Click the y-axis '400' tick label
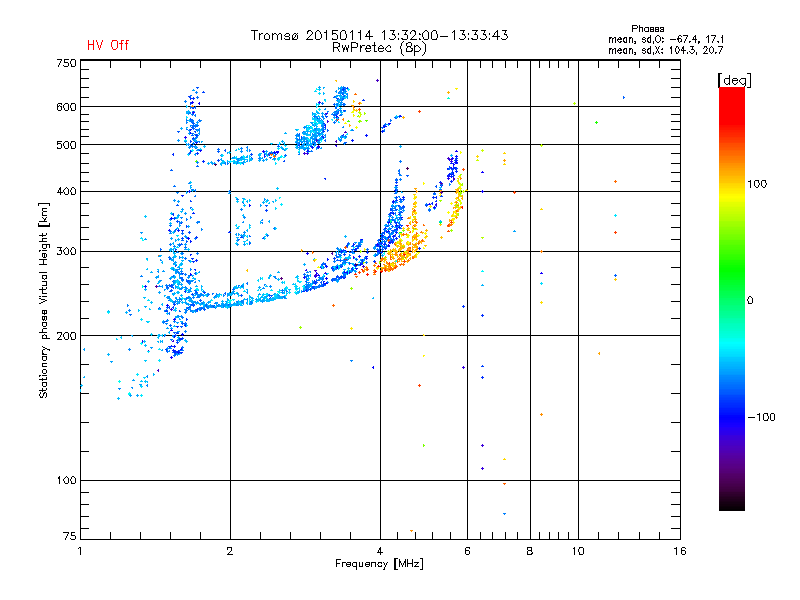 tap(66, 192)
